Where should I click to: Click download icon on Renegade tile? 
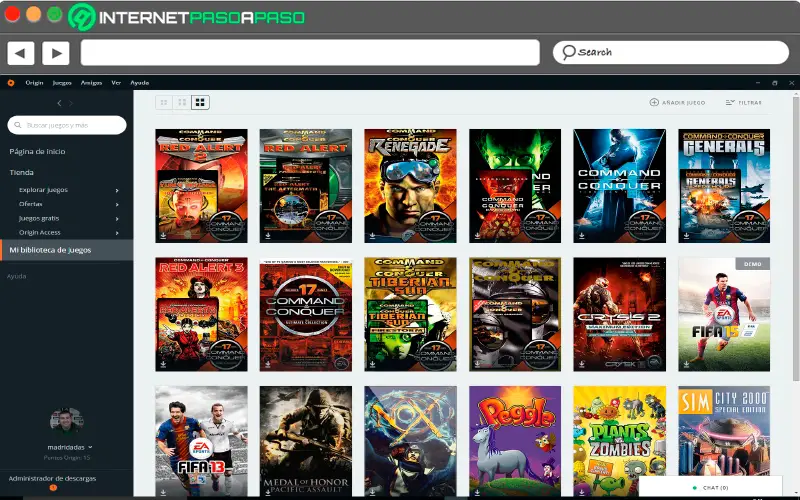tap(372, 236)
